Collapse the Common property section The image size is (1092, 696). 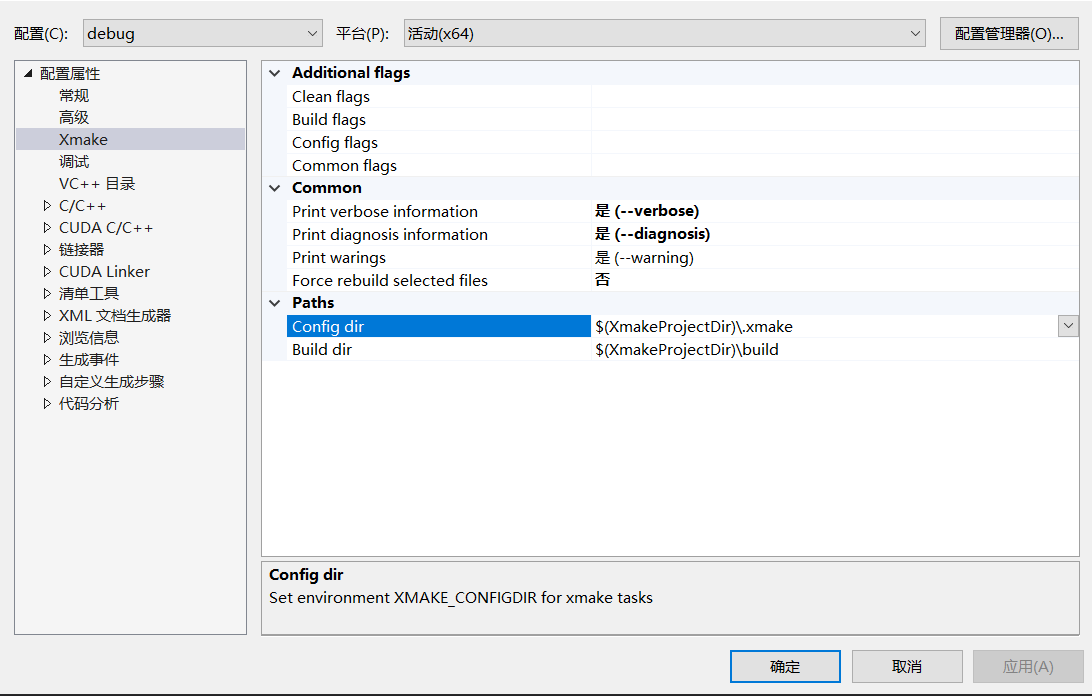click(x=275, y=188)
